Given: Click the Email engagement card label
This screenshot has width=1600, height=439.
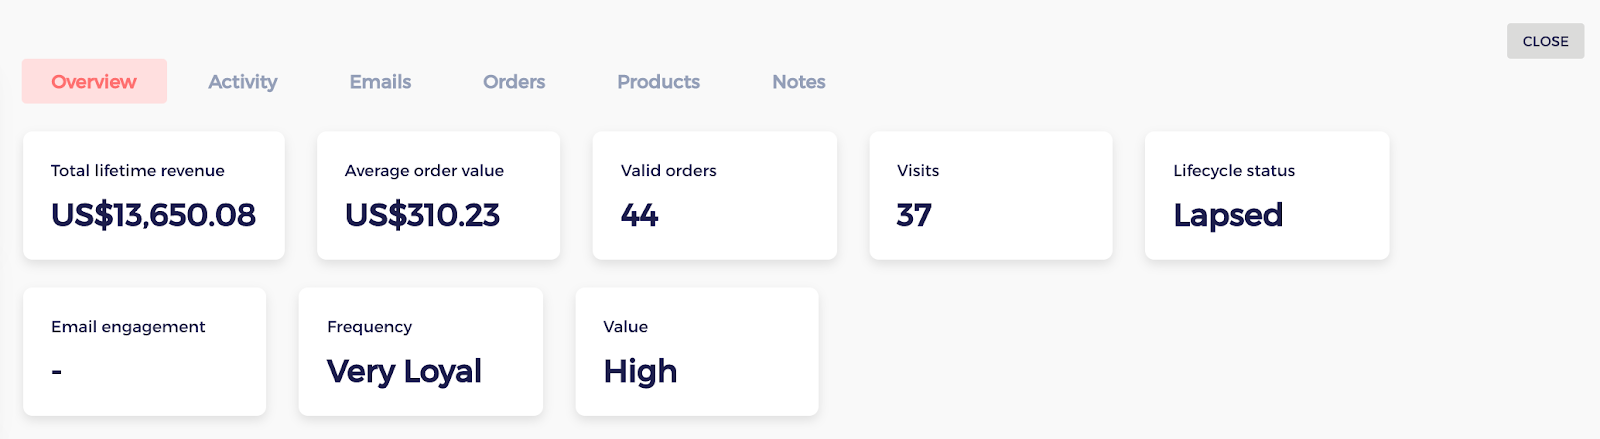Looking at the screenshot, I should tap(128, 327).
